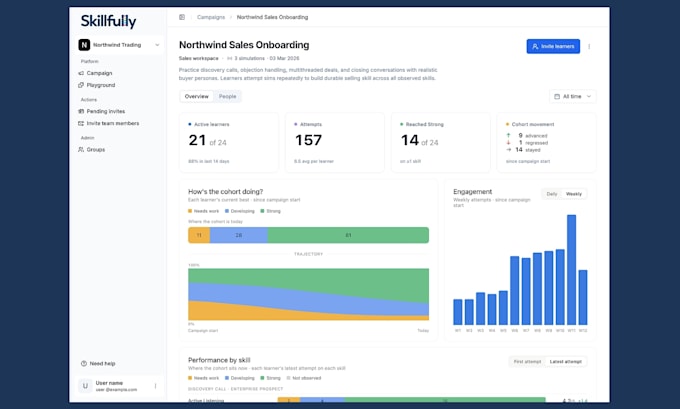680x409 pixels.
Task: Open Playground from the sidebar
Action: click(101, 85)
